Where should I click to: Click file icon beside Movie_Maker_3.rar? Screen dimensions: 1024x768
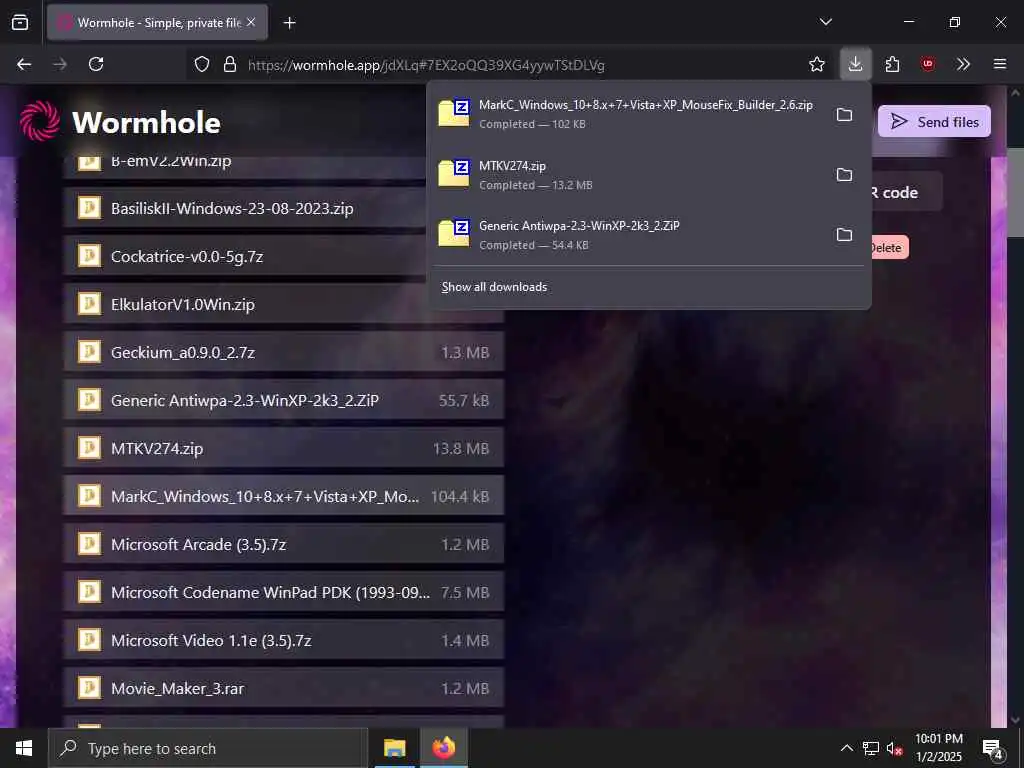point(89,688)
